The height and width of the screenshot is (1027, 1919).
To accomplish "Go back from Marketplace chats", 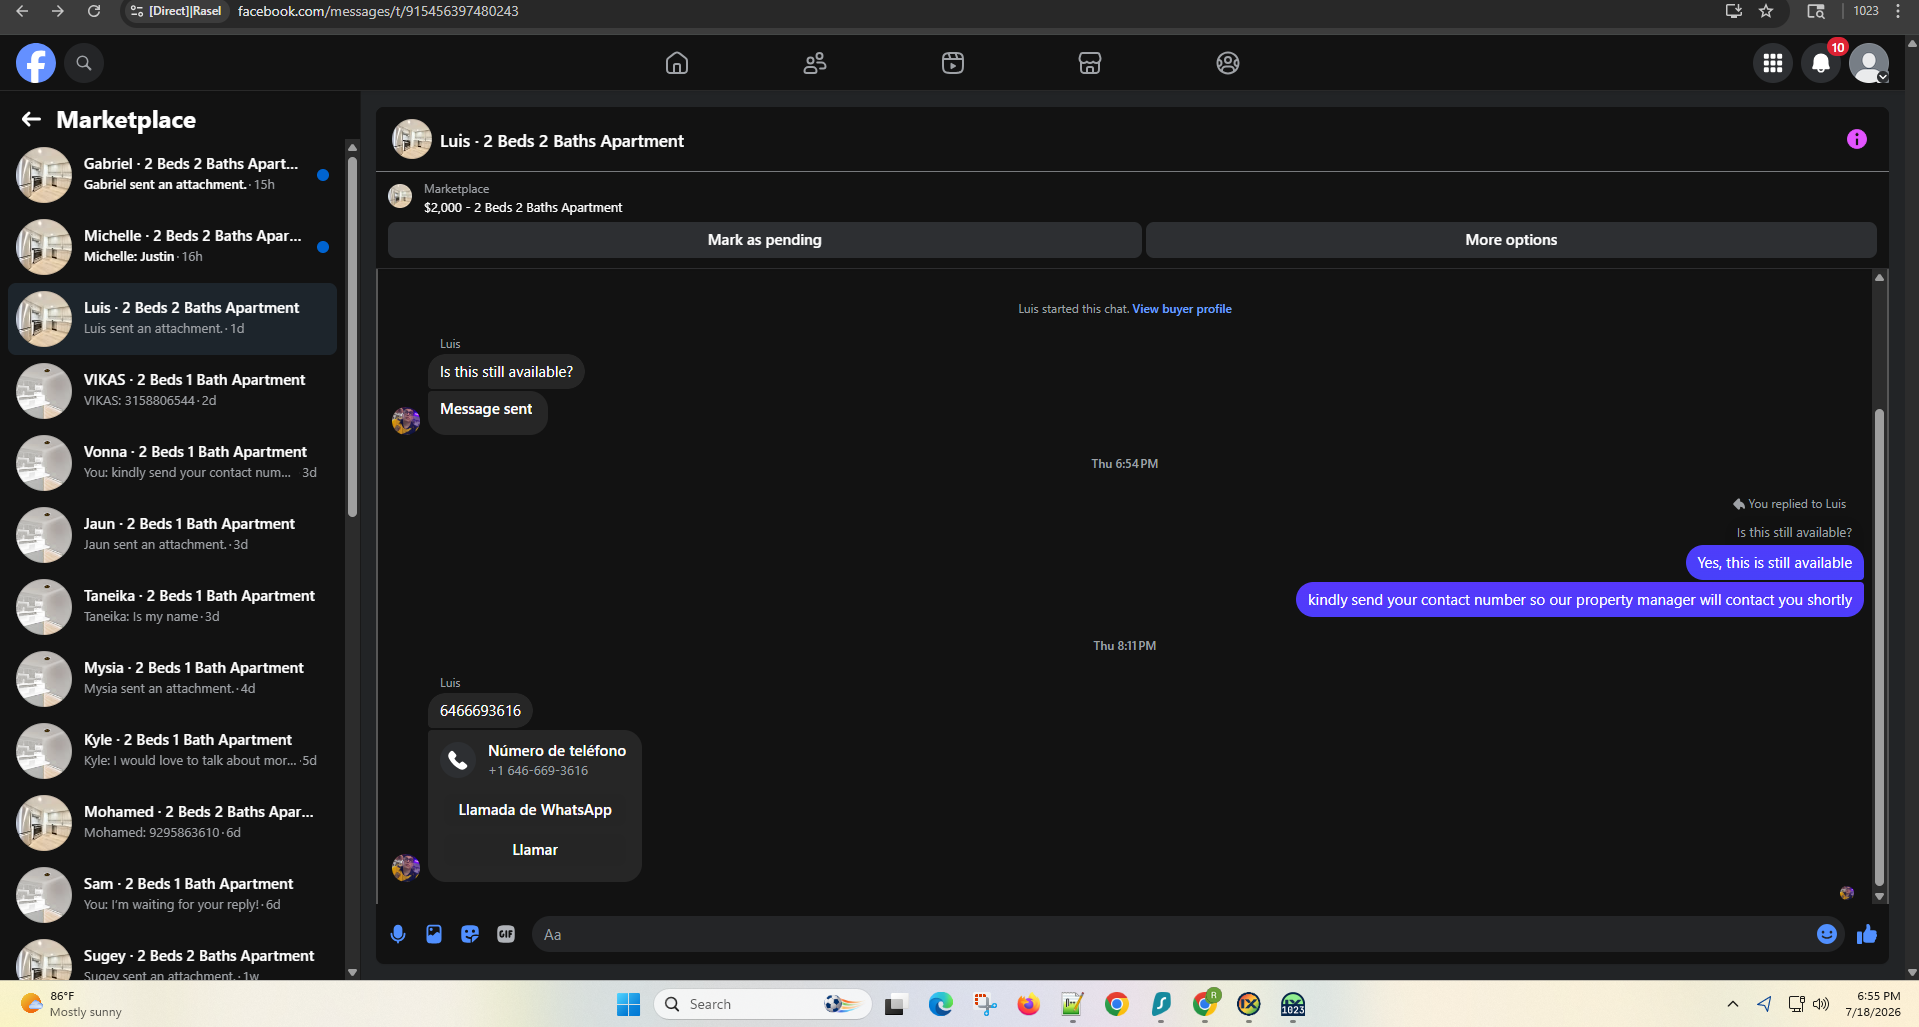I will pos(31,120).
